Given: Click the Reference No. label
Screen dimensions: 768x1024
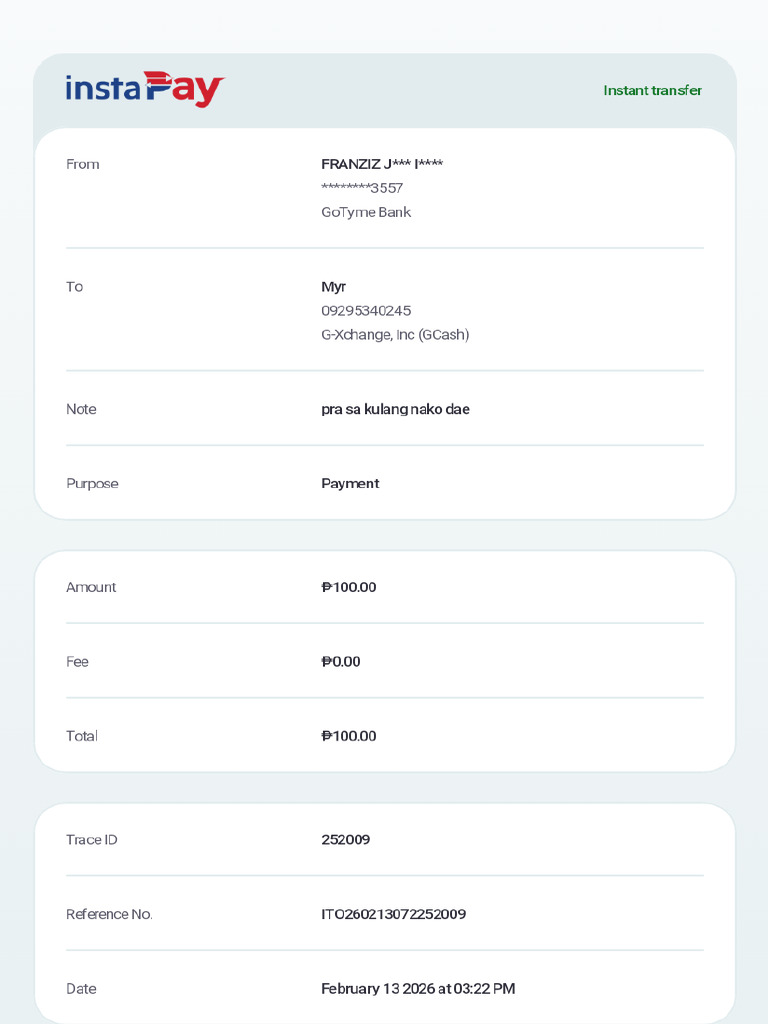Looking at the screenshot, I should [x=109, y=914].
